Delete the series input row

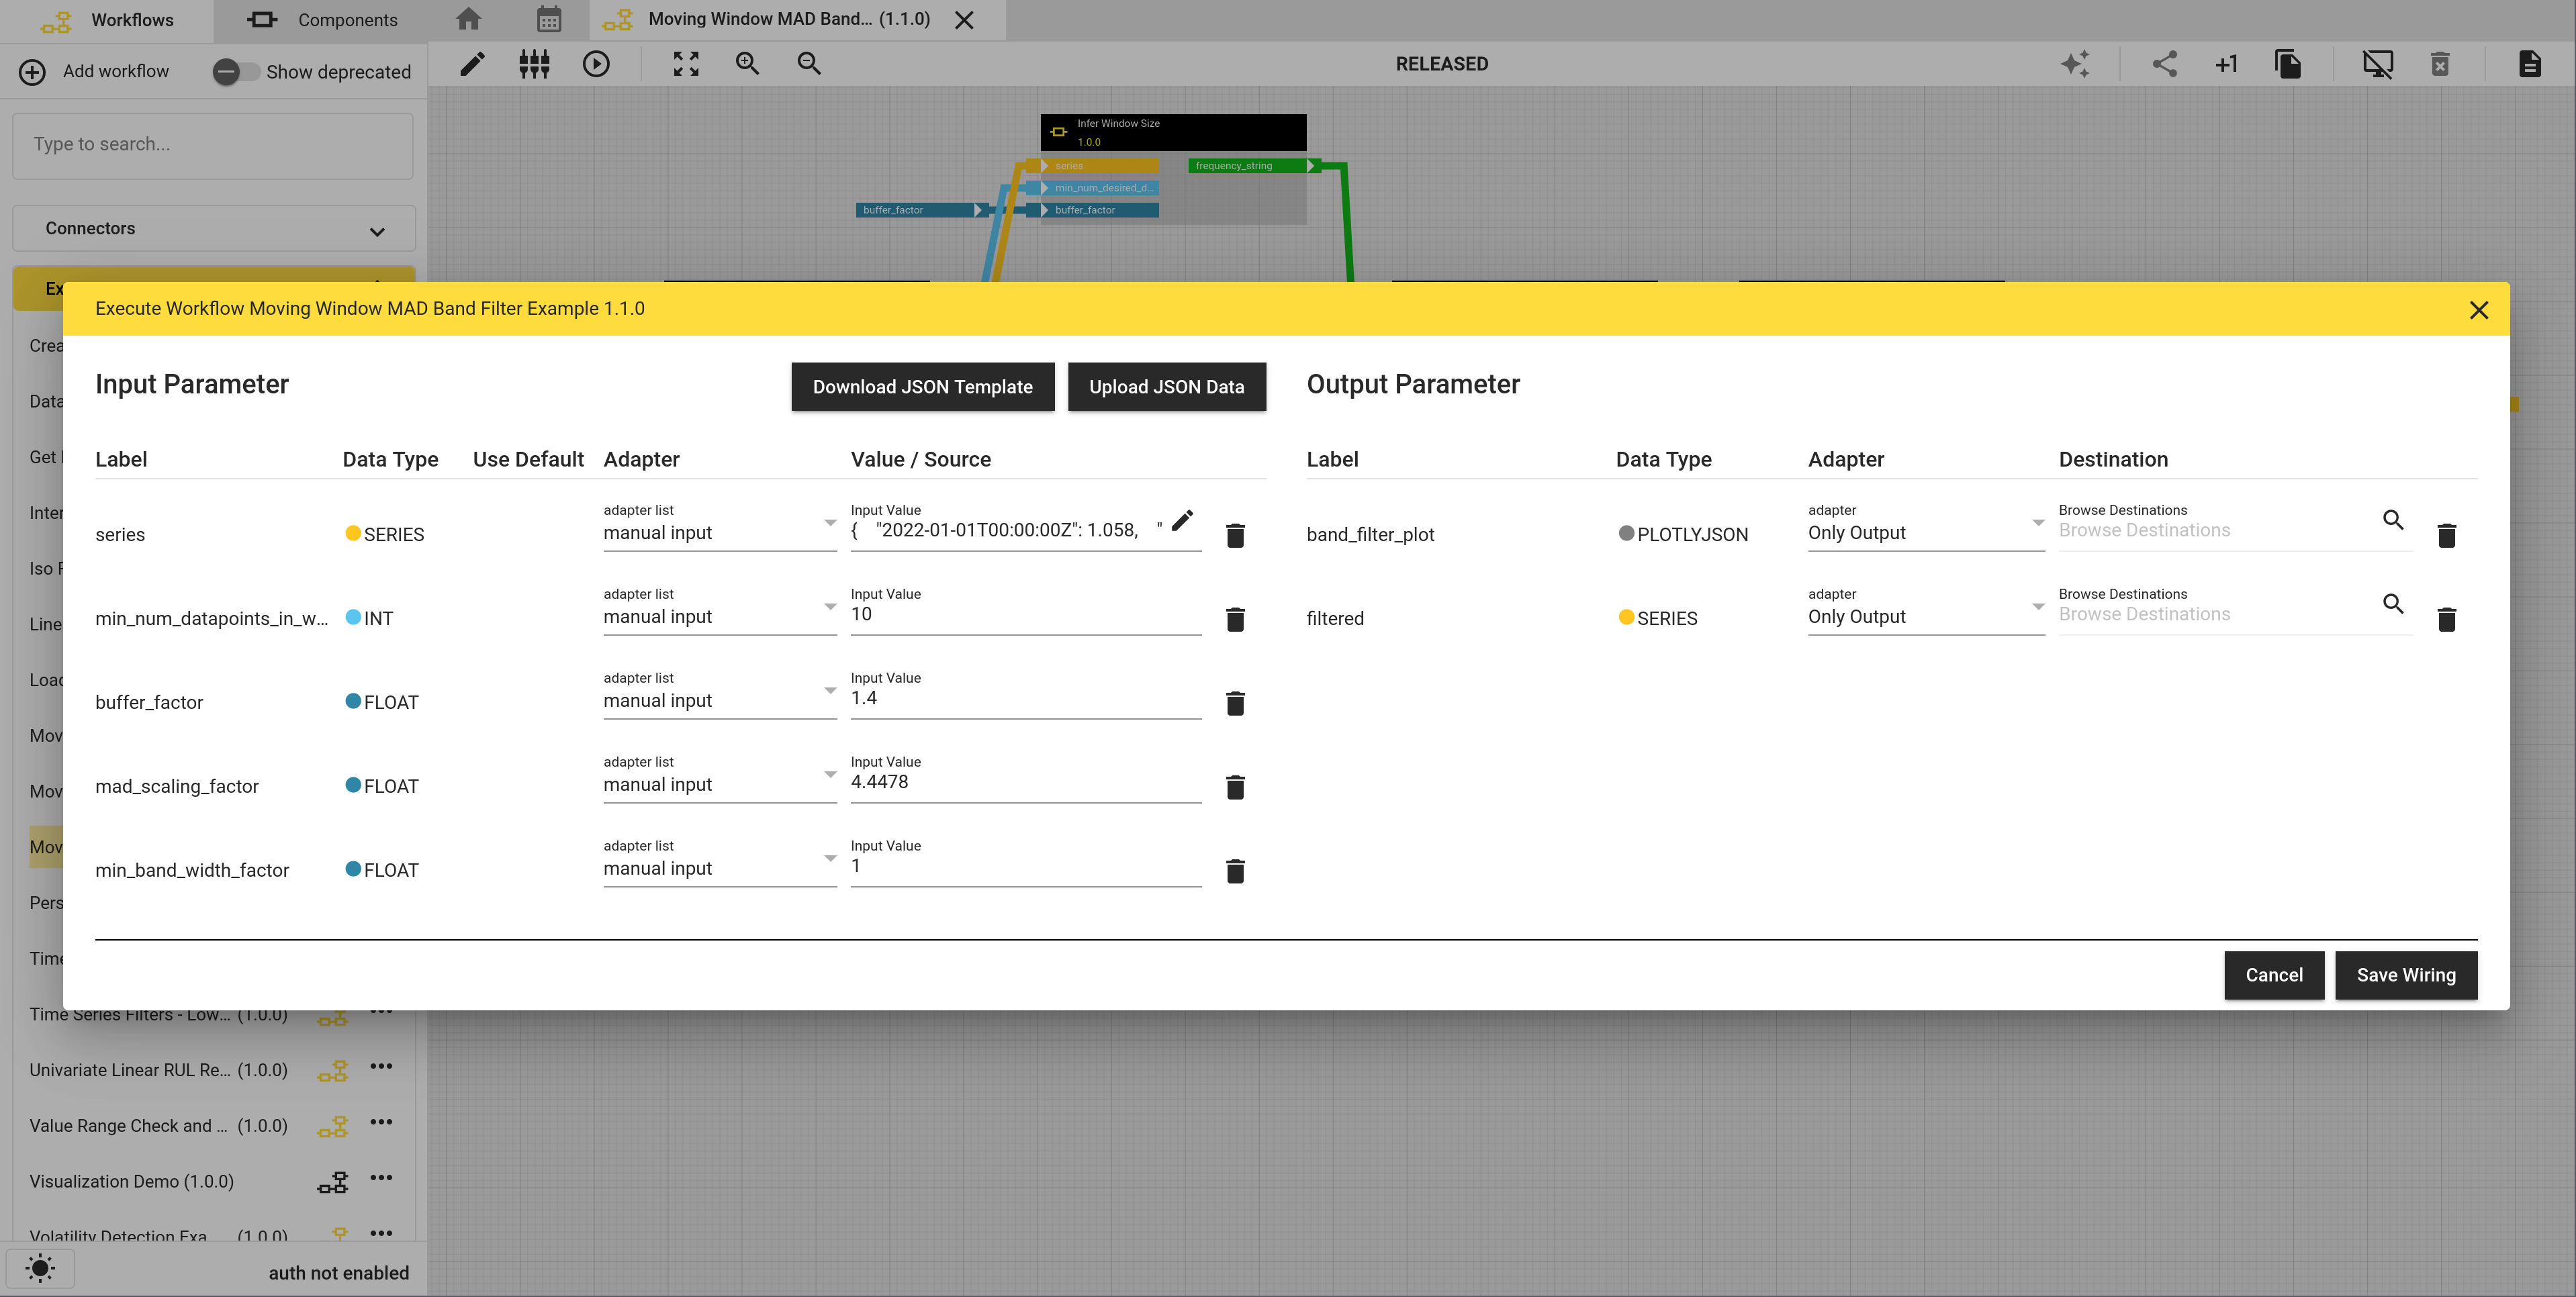point(1235,535)
